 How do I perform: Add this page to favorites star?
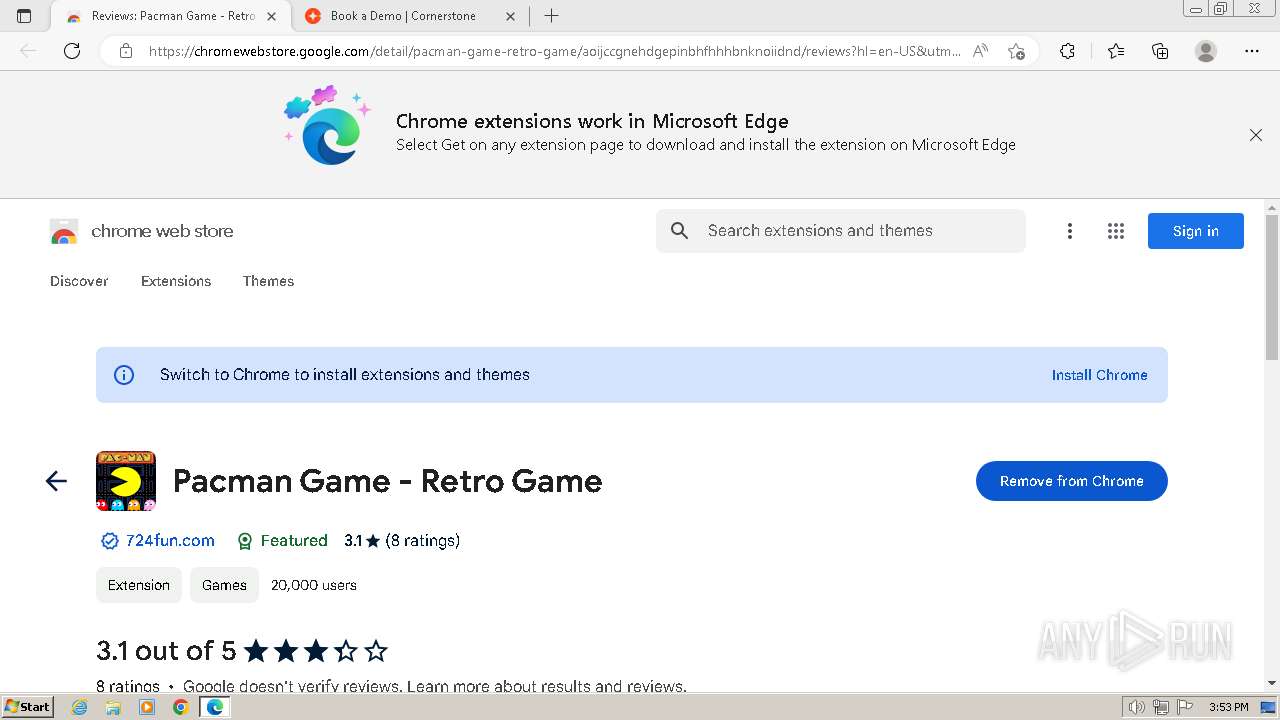point(1016,51)
